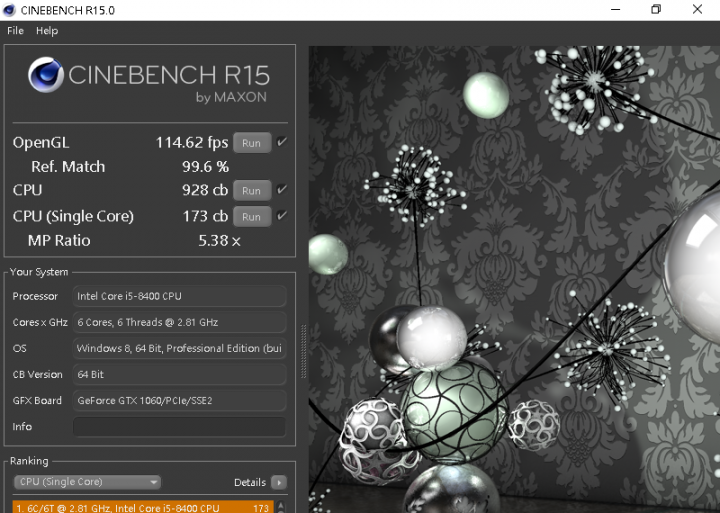Close the CINEBENCH window
This screenshot has height=513, width=720.
click(697, 10)
